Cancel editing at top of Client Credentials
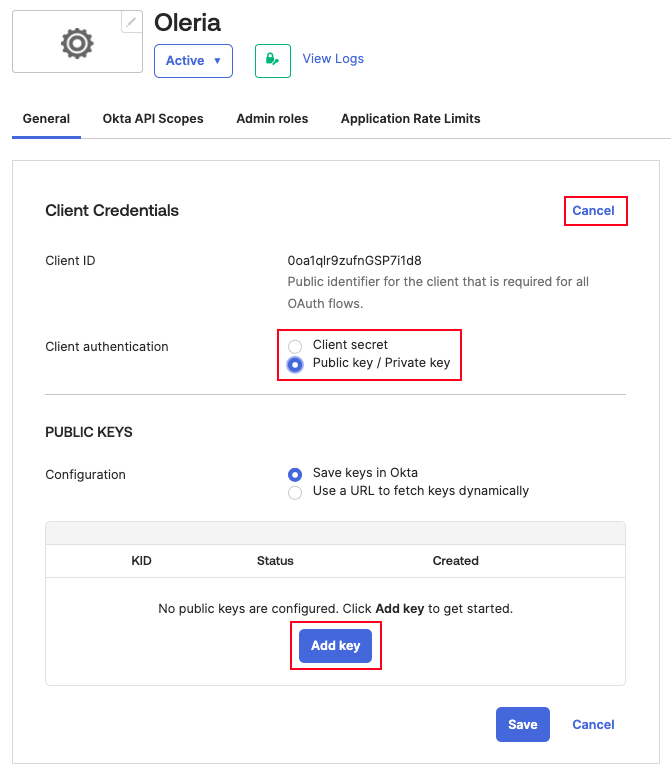Screen dimensions: 671x771 (593, 210)
